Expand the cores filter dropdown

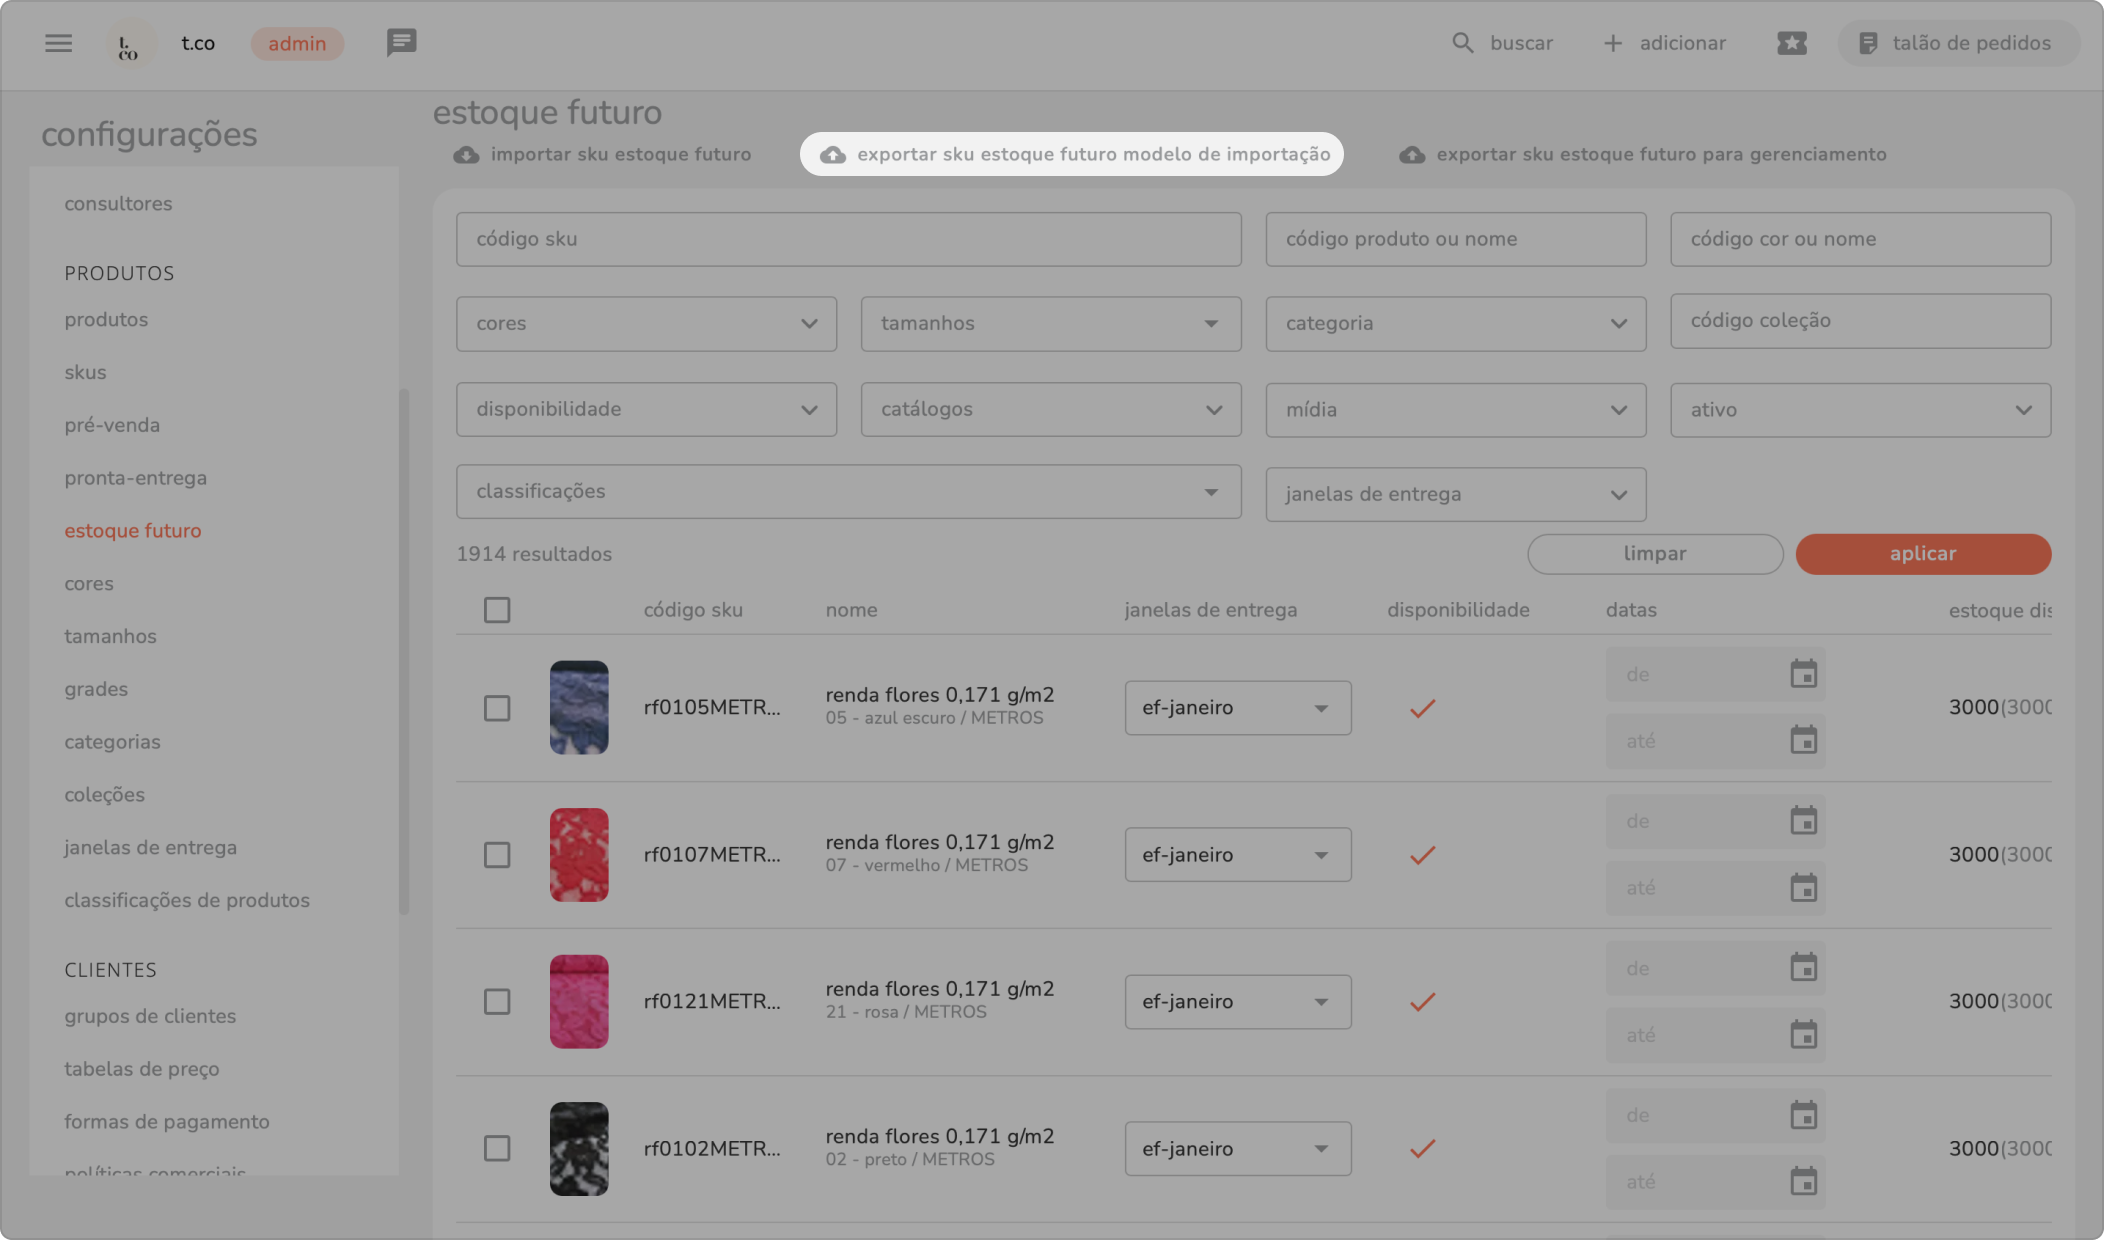[646, 324]
